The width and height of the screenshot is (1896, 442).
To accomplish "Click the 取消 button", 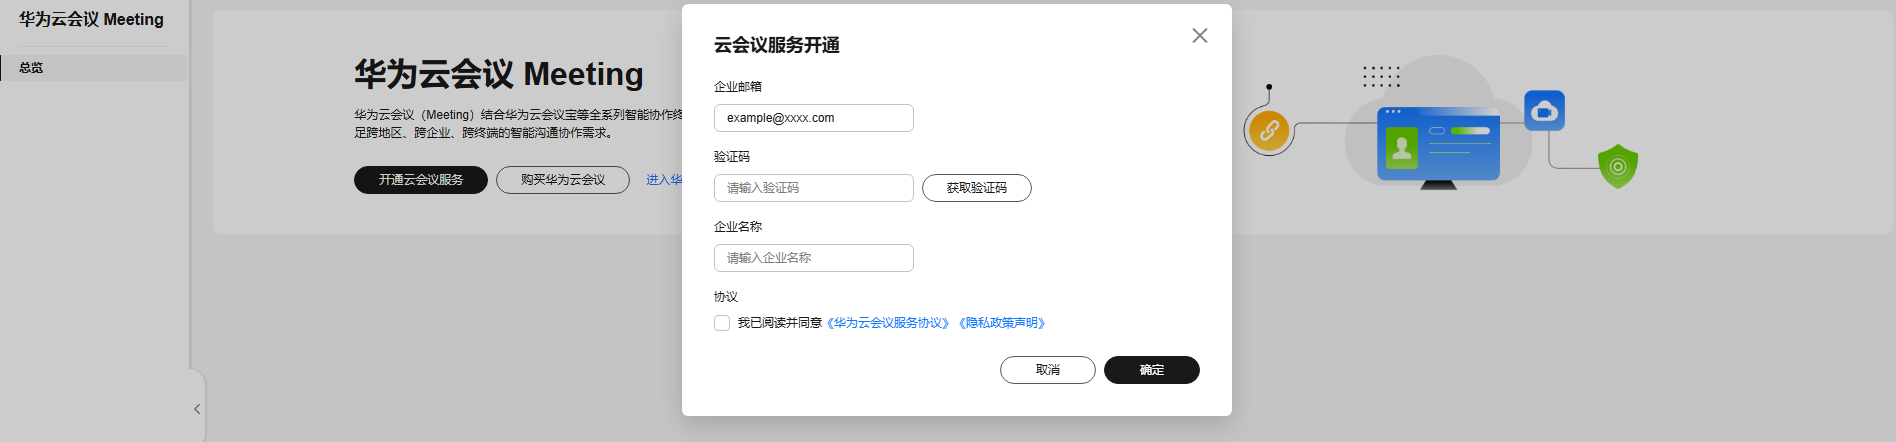I will (1047, 370).
